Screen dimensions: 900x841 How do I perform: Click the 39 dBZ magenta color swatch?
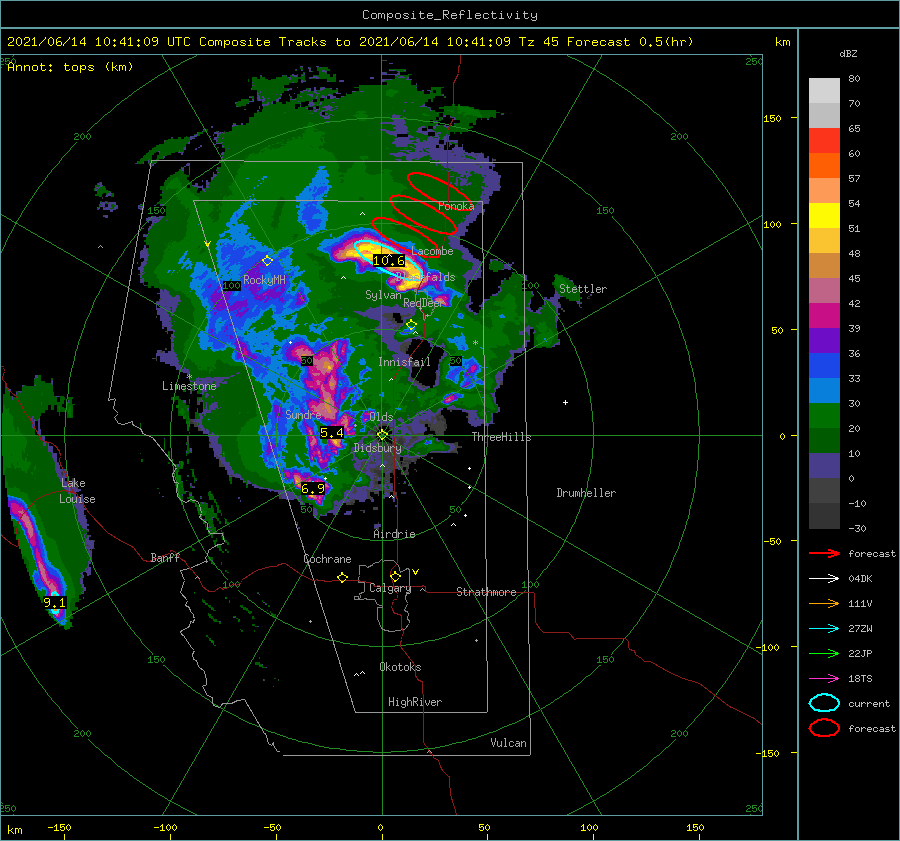click(x=824, y=316)
